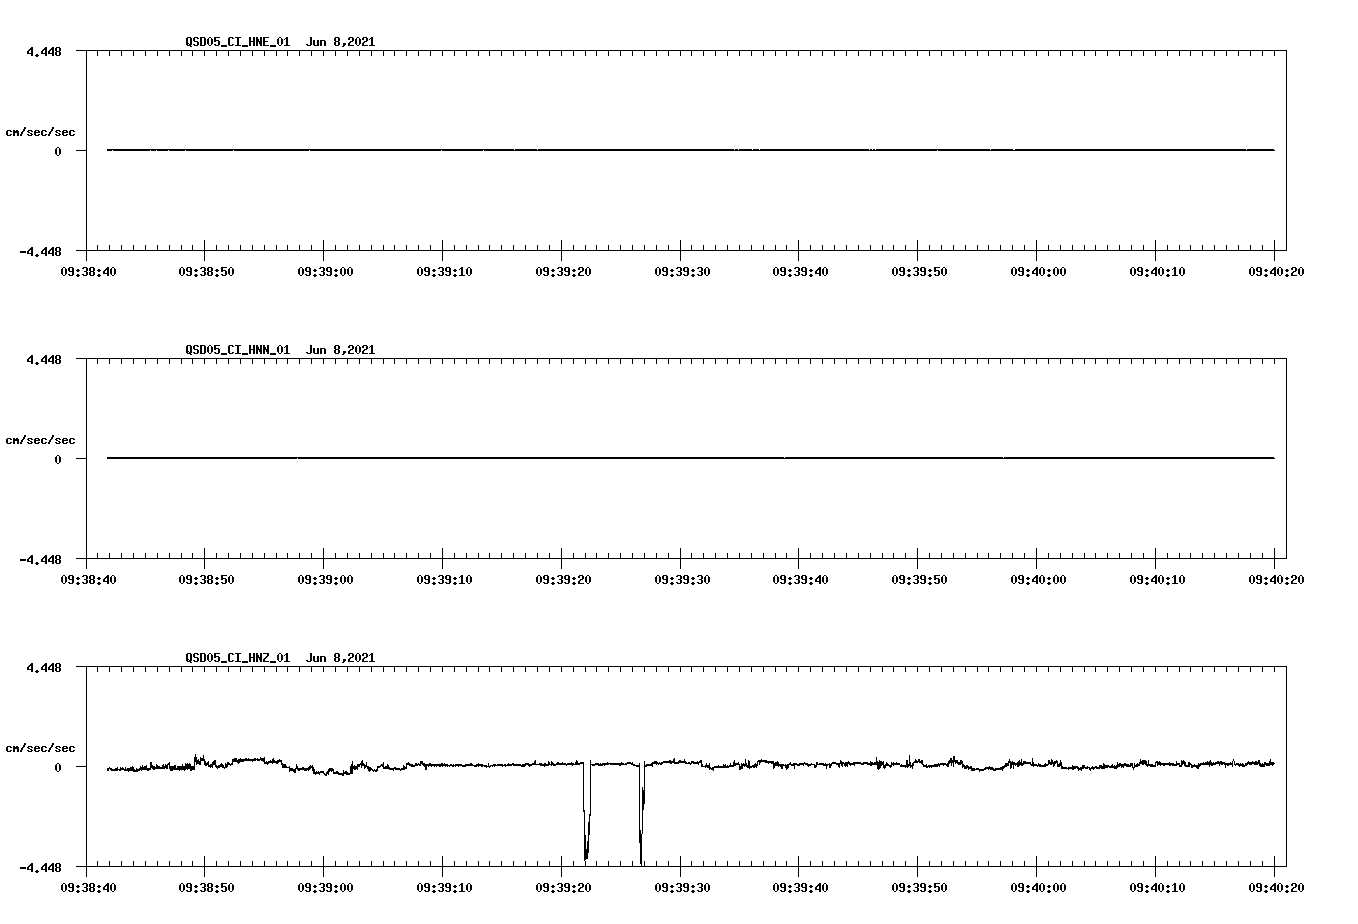The width and height of the screenshot is (1358, 924).
Task: Click 09:39:20 time label under HNN plot
Action: [563, 579]
